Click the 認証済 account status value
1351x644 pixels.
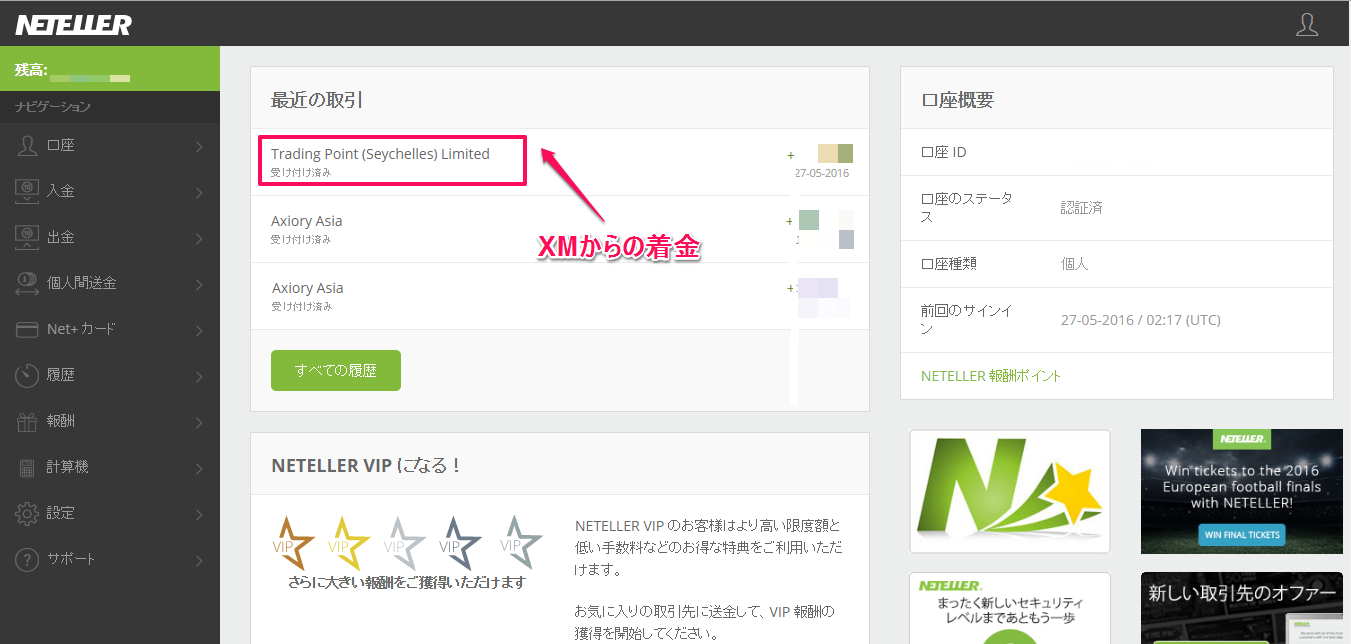pos(1082,208)
